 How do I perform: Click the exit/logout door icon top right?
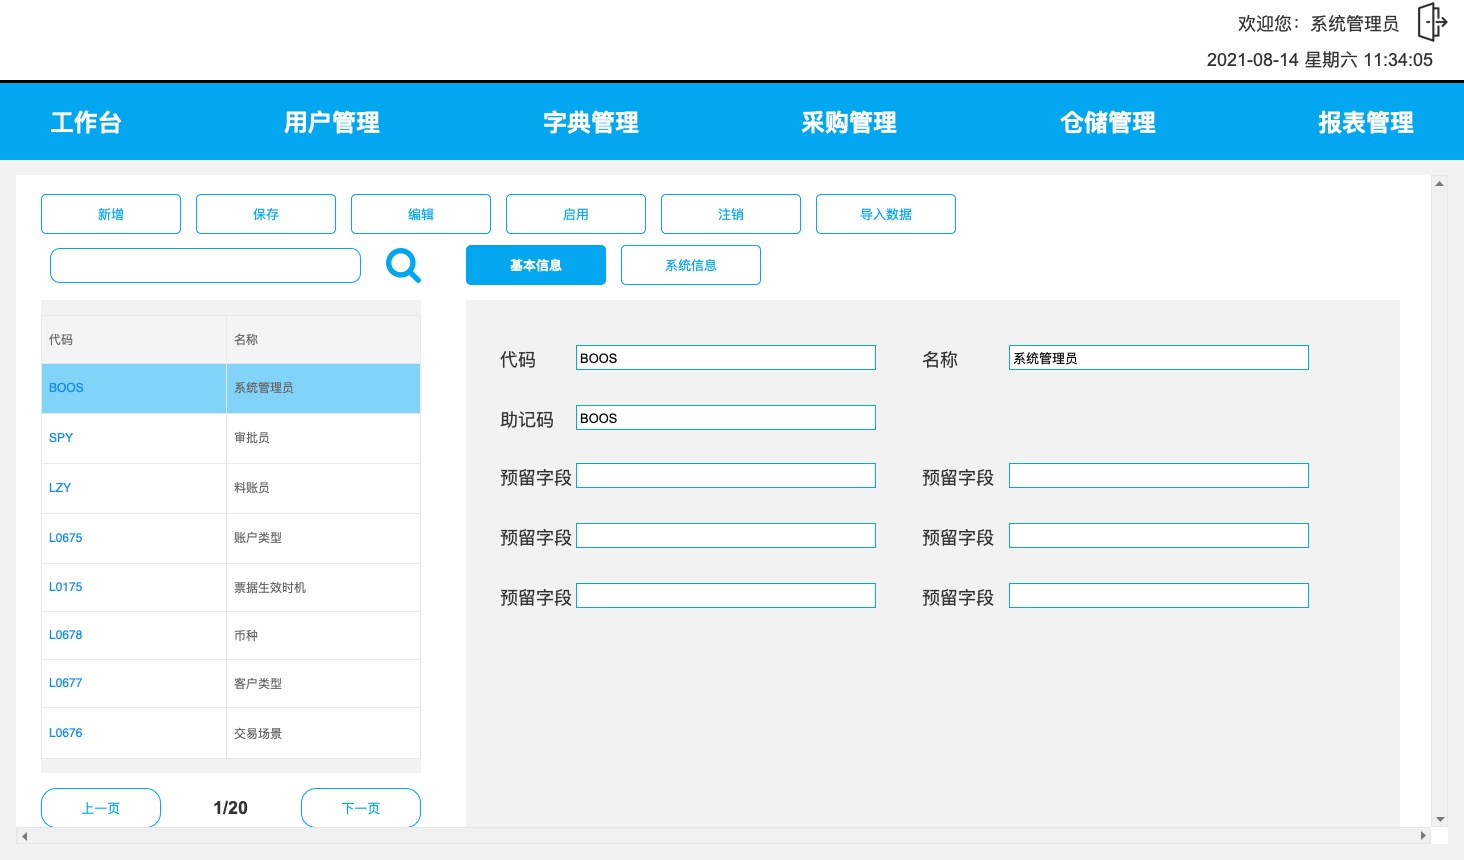tap(1432, 21)
